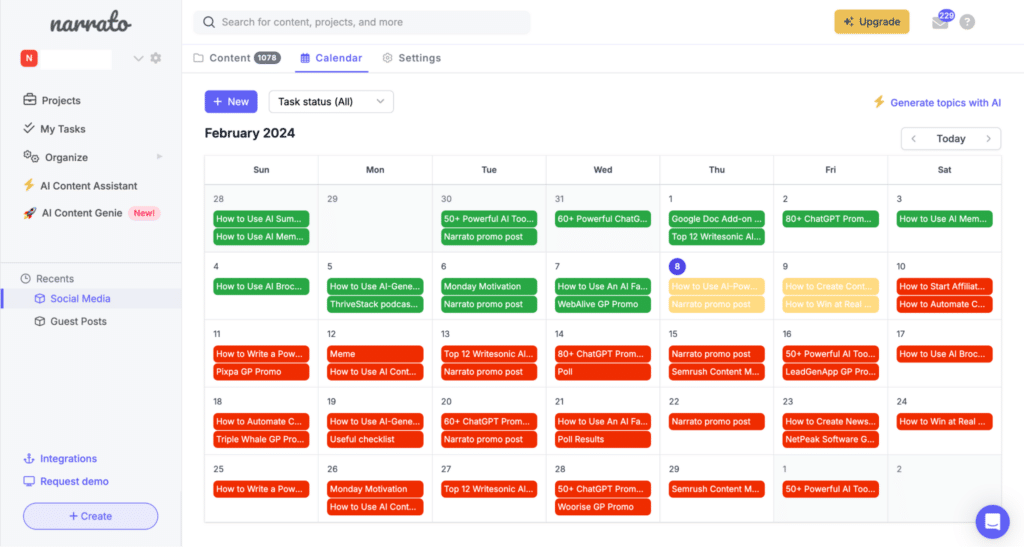Select the Guest Posts project
1024x547 pixels.
tap(78, 321)
